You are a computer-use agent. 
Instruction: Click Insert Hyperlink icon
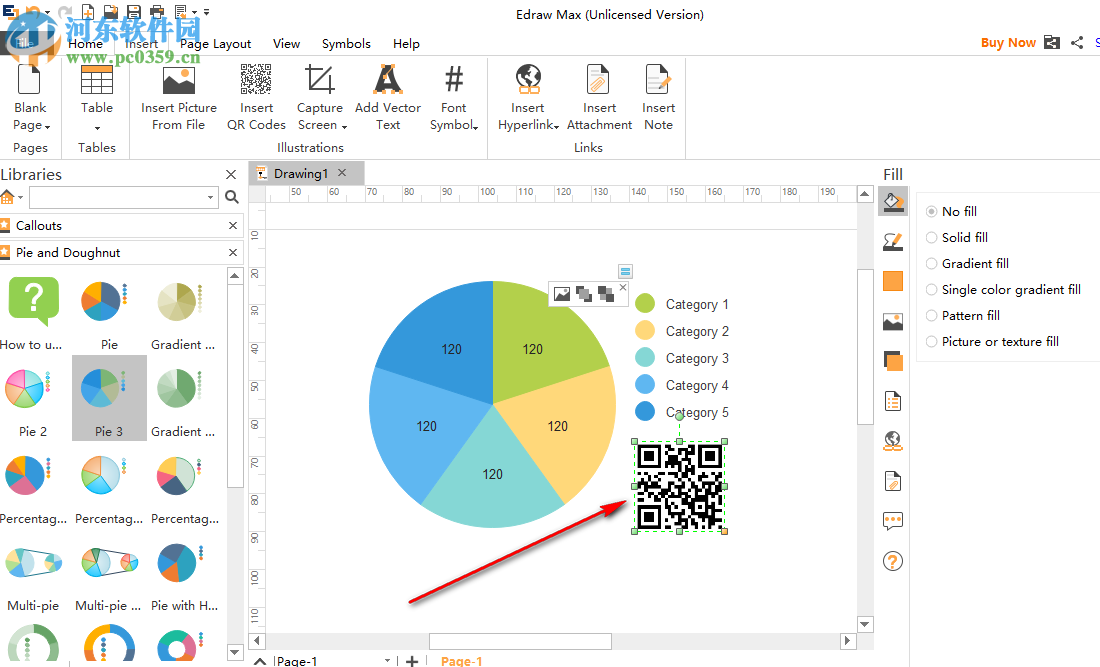click(528, 79)
